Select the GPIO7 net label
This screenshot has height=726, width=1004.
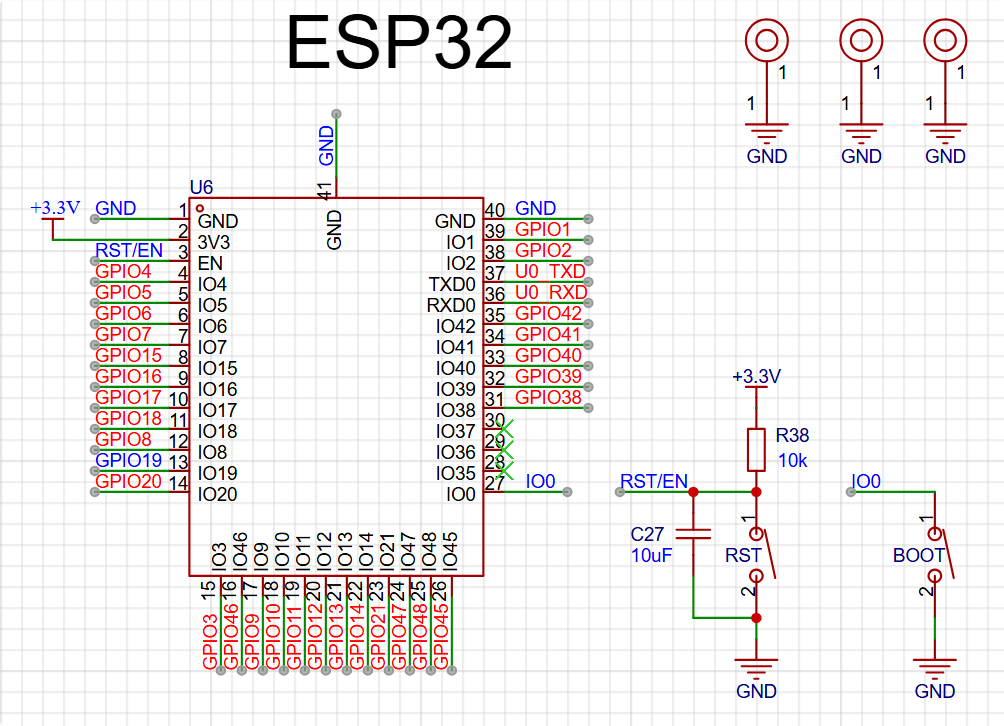123,334
